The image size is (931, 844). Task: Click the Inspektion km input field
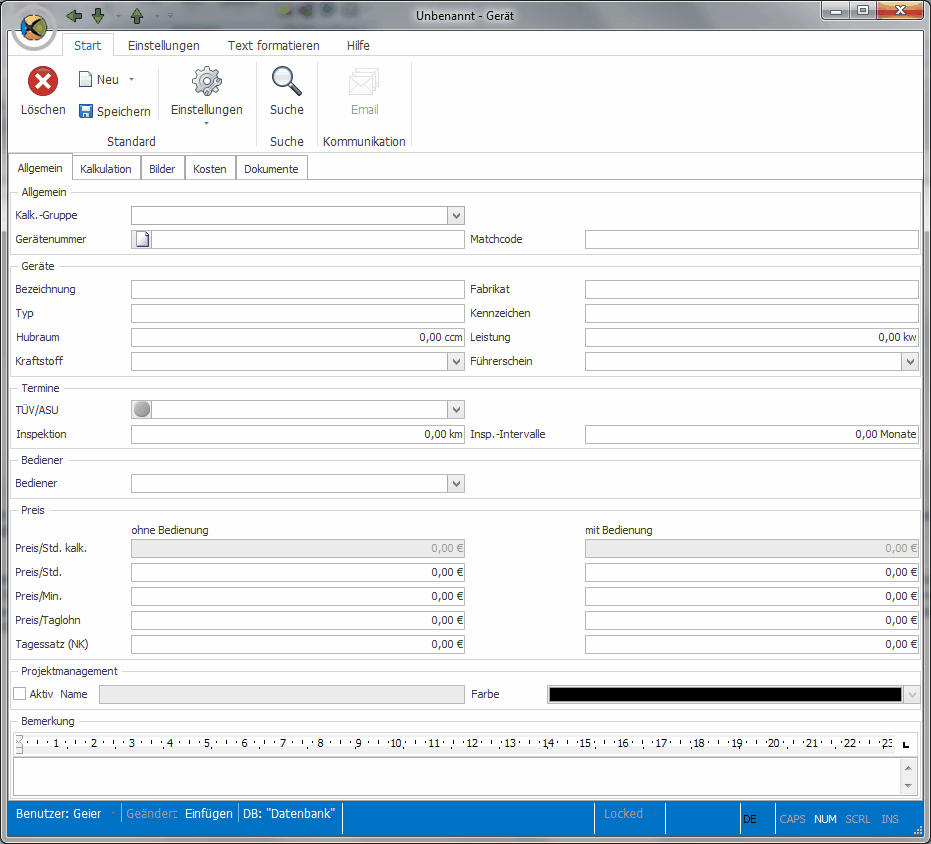(x=297, y=434)
